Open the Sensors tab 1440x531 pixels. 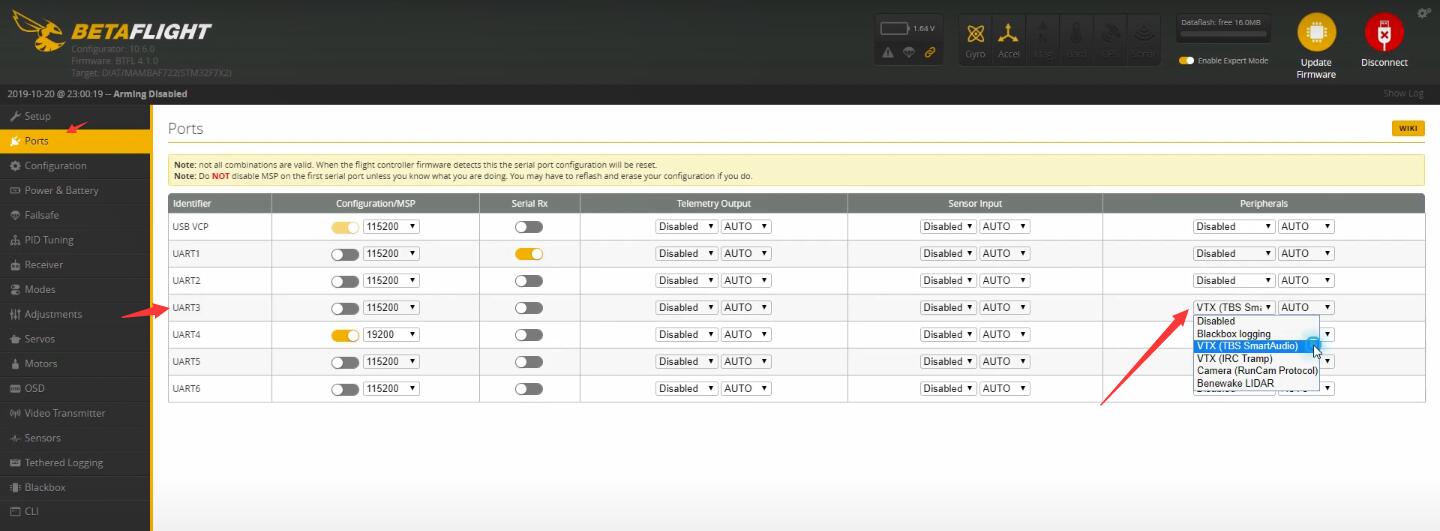(x=76, y=438)
